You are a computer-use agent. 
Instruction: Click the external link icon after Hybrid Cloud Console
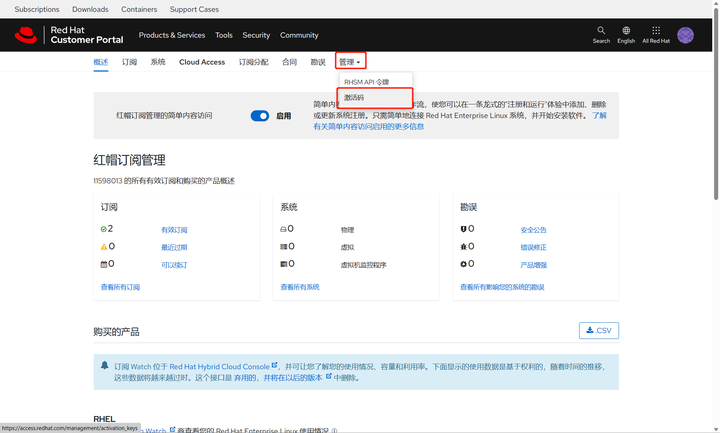(275, 366)
